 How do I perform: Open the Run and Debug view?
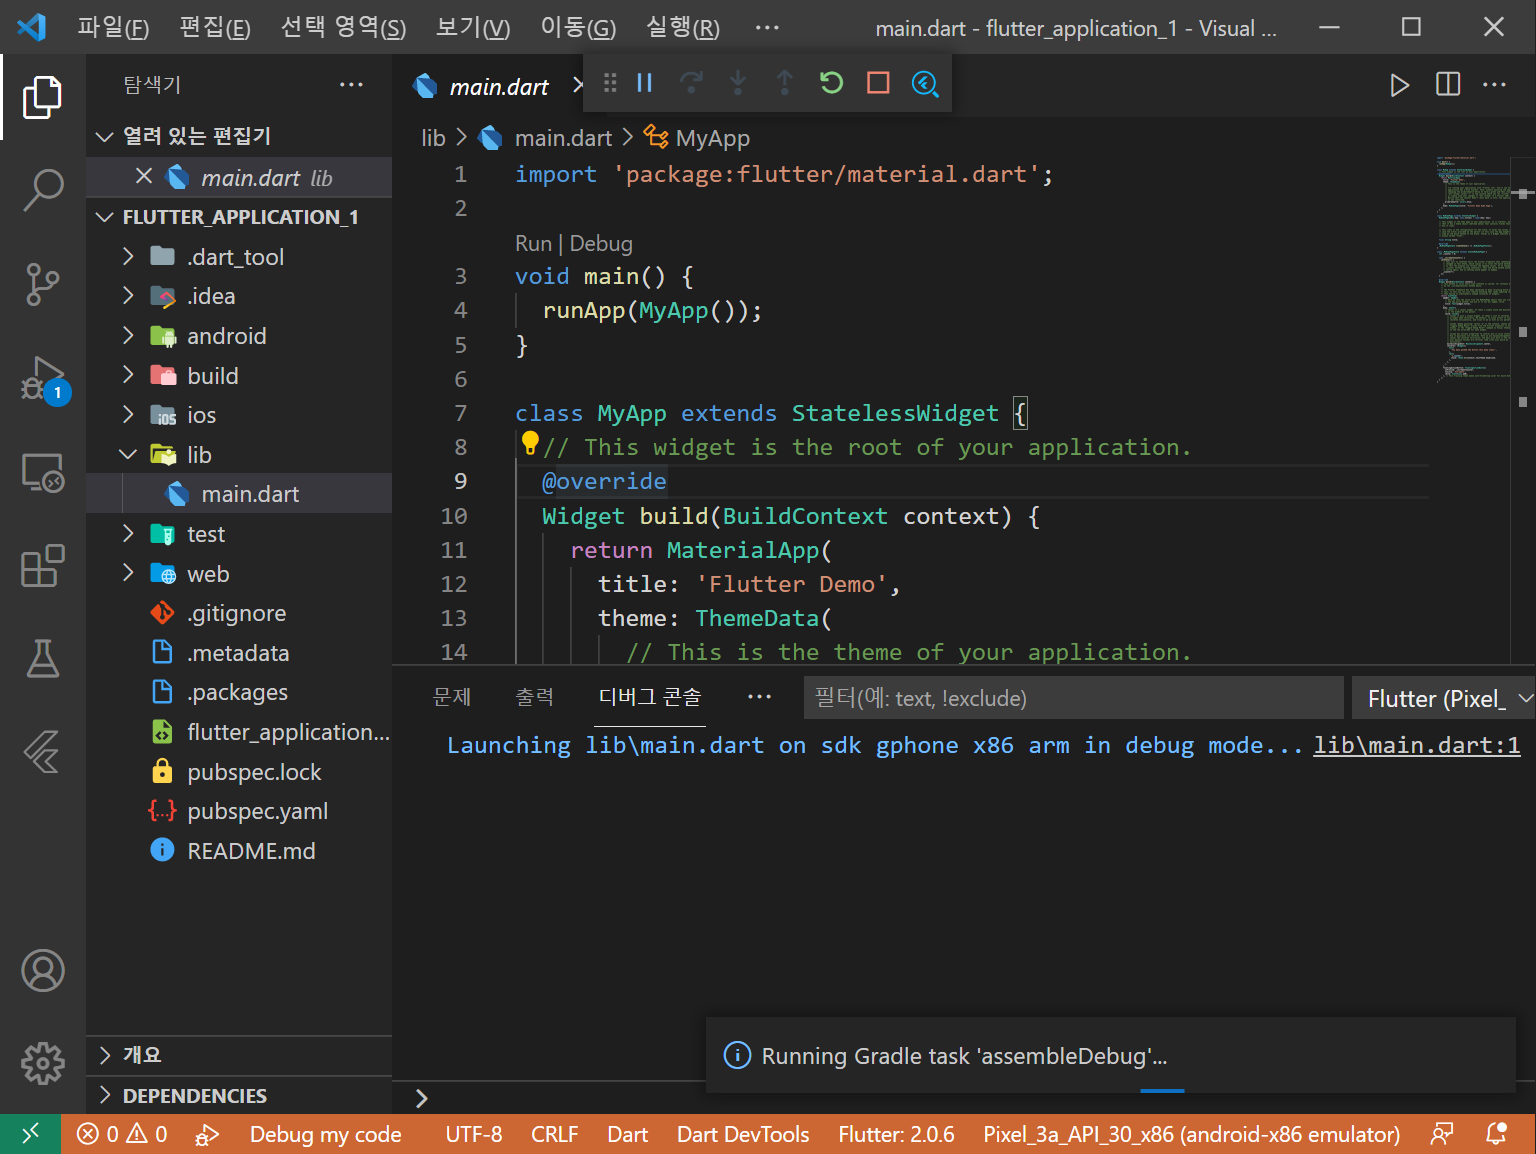(x=42, y=379)
